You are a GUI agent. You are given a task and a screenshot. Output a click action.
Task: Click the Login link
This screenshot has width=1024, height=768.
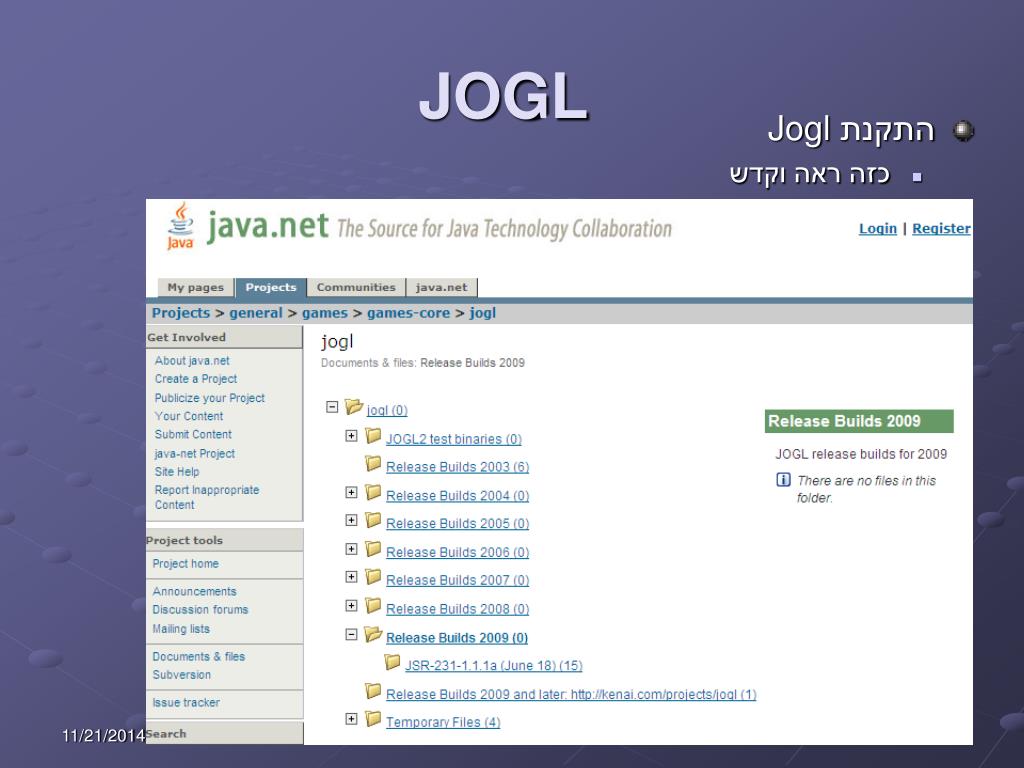coord(878,229)
